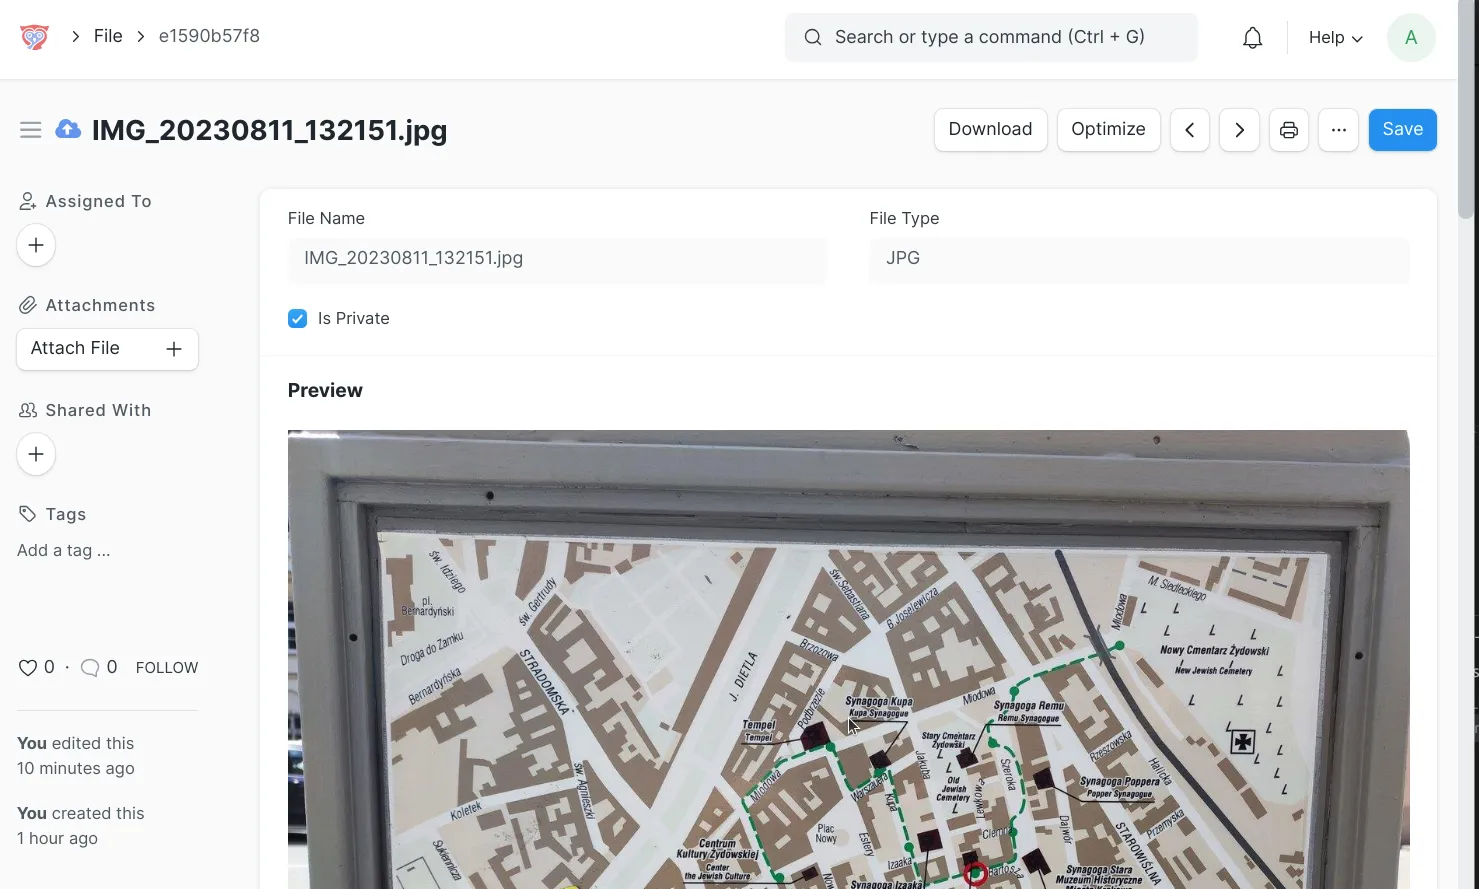The image size is (1479, 889).
Task: Open the notifications bell
Action: (1252, 38)
